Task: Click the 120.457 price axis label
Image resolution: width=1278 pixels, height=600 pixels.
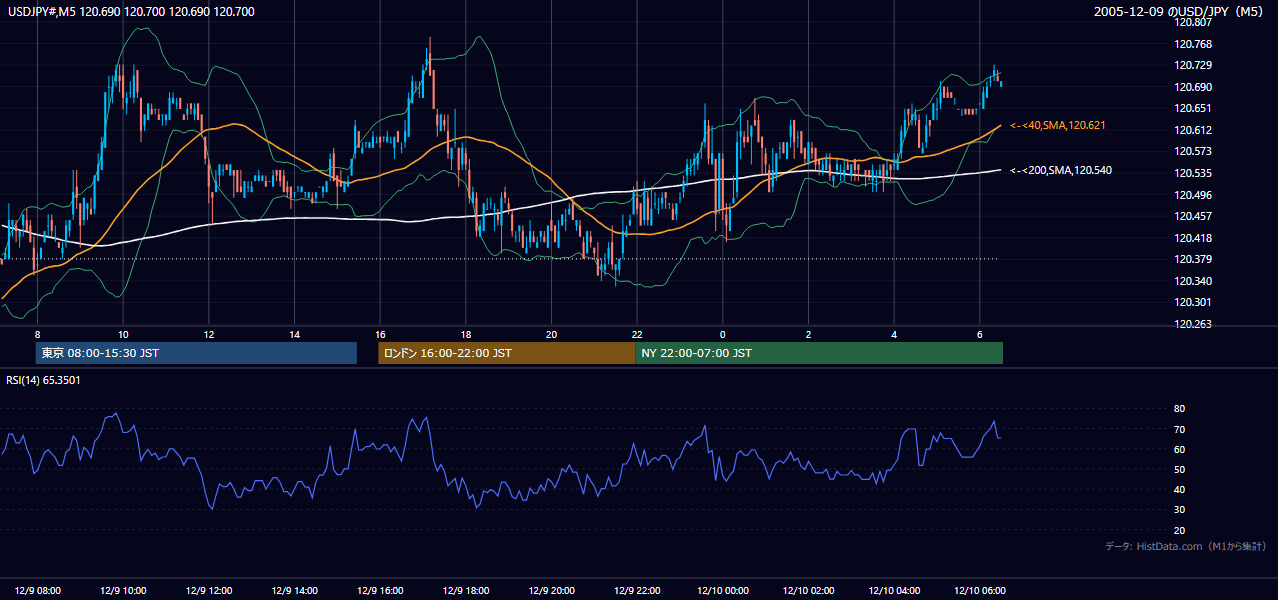Action: coord(1192,216)
